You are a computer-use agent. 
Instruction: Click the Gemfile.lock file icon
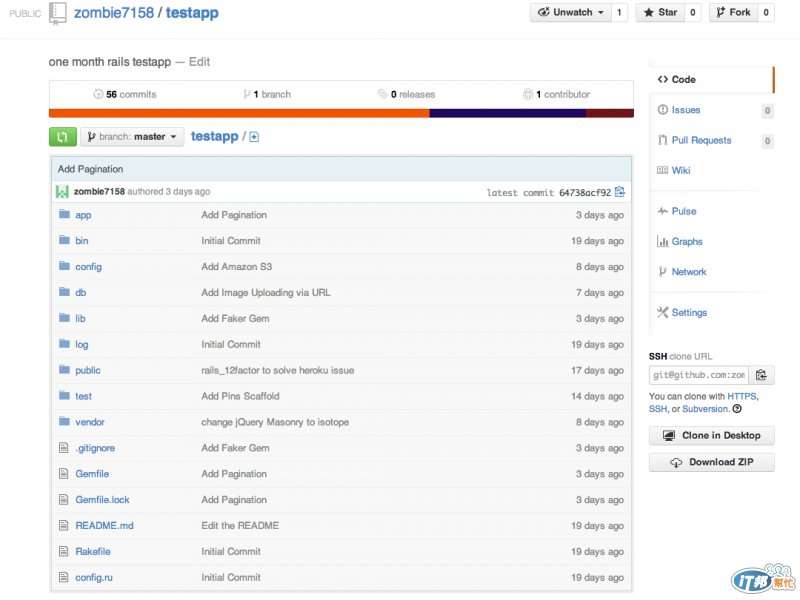(64, 500)
